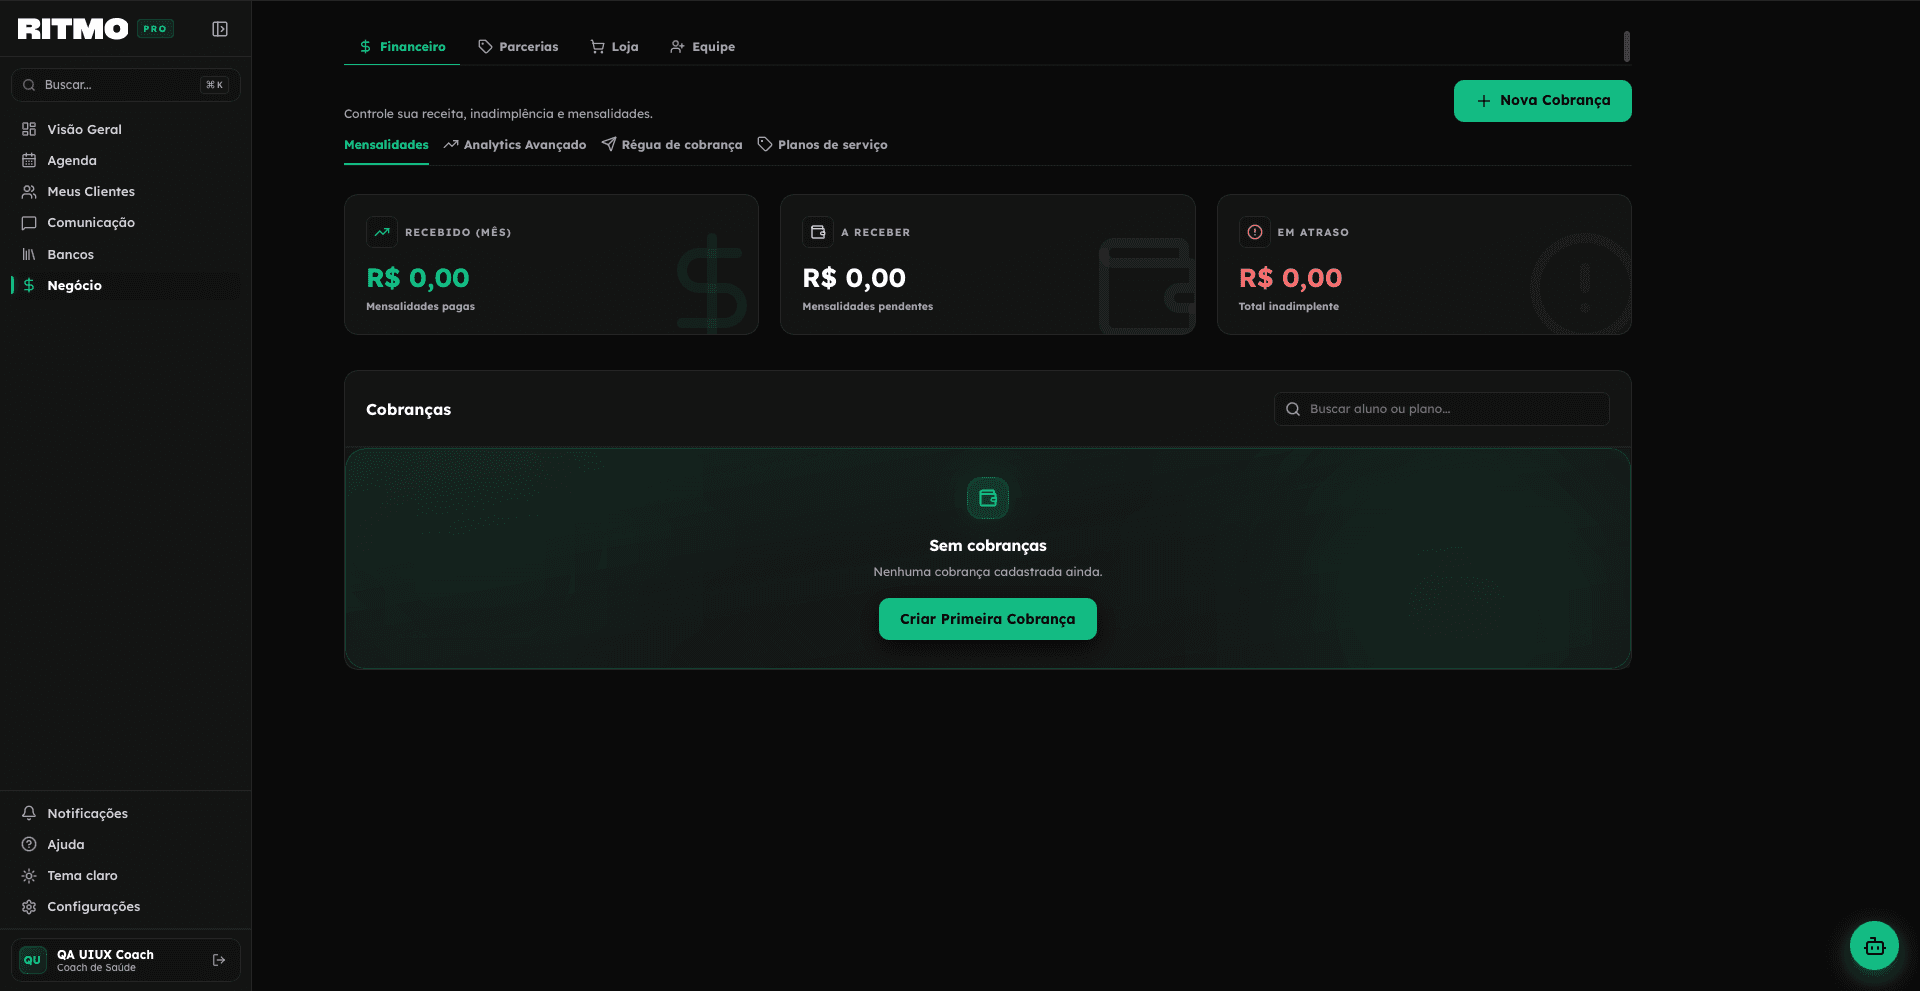
Task: Click the Negócio dollar sign icon
Action: [29, 285]
